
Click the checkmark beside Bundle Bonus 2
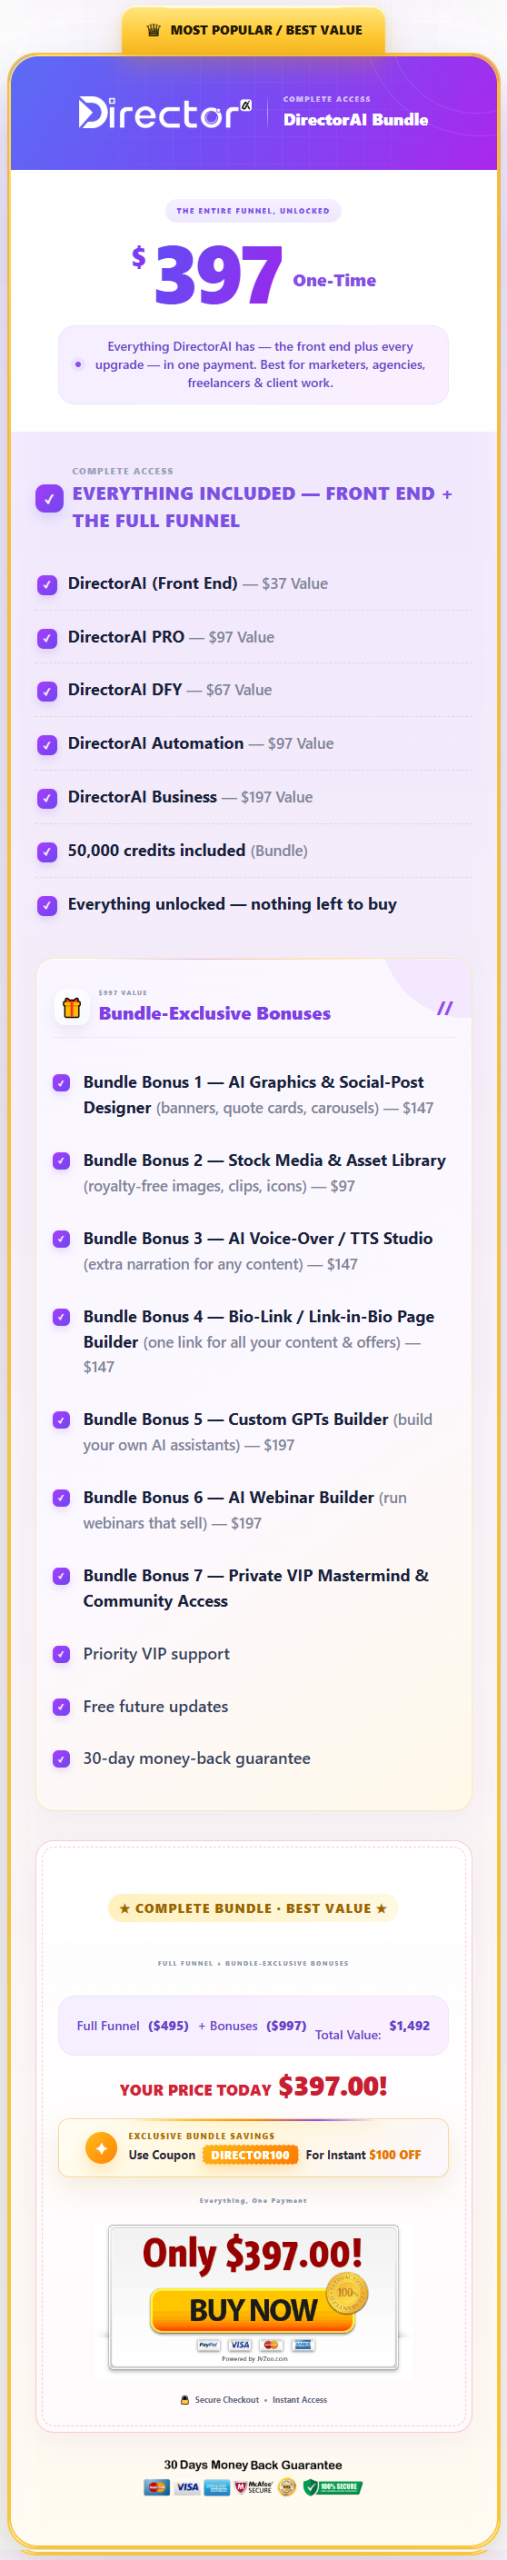(x=61, y=1161)
